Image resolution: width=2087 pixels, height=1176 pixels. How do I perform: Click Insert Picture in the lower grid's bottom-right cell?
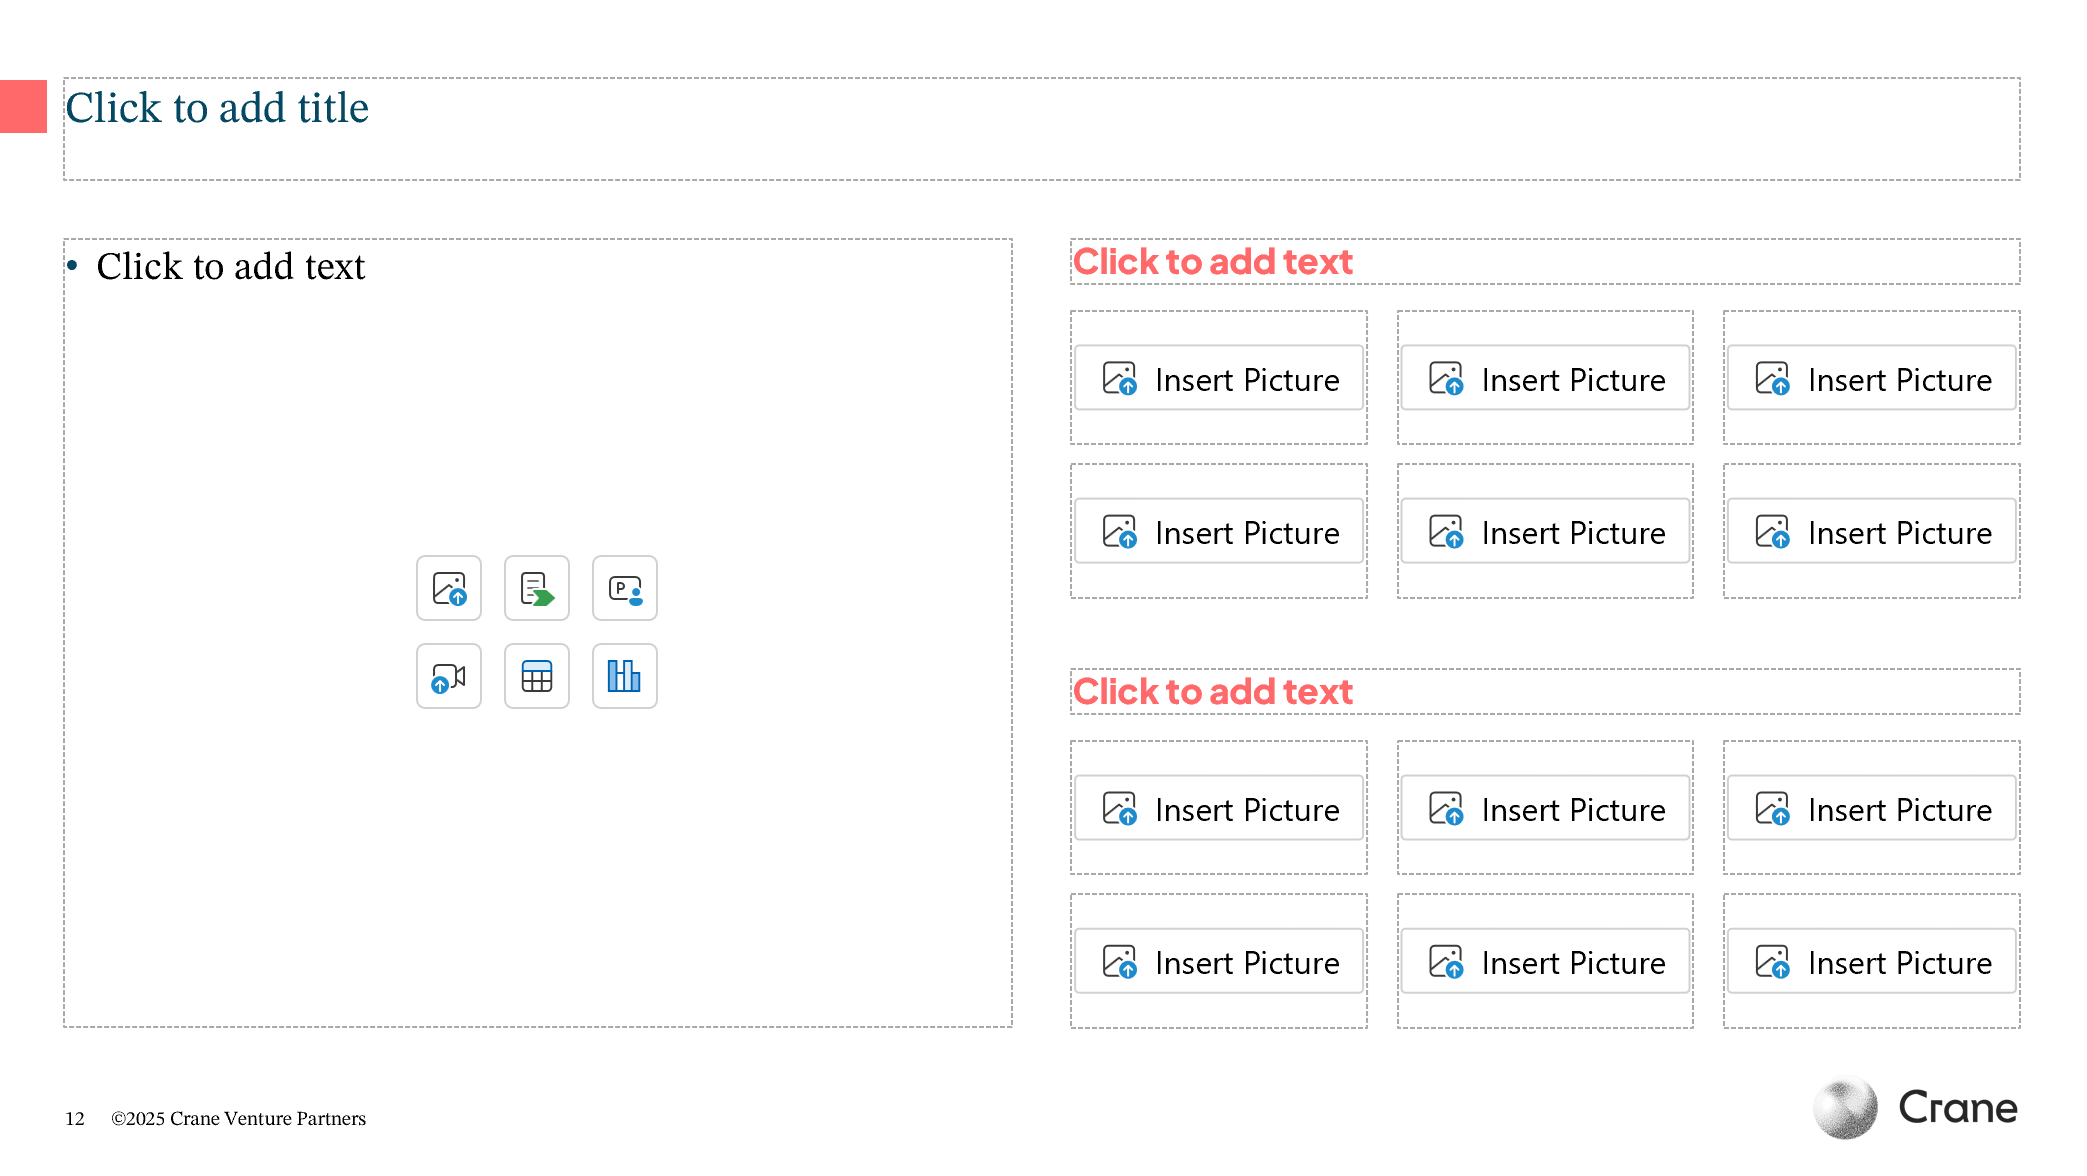click(x=1872, y=962)
